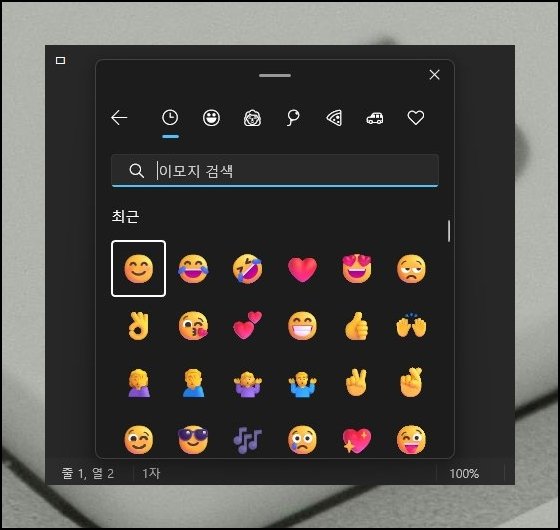Open the people emoji category tab

click(x=252, y=118)
